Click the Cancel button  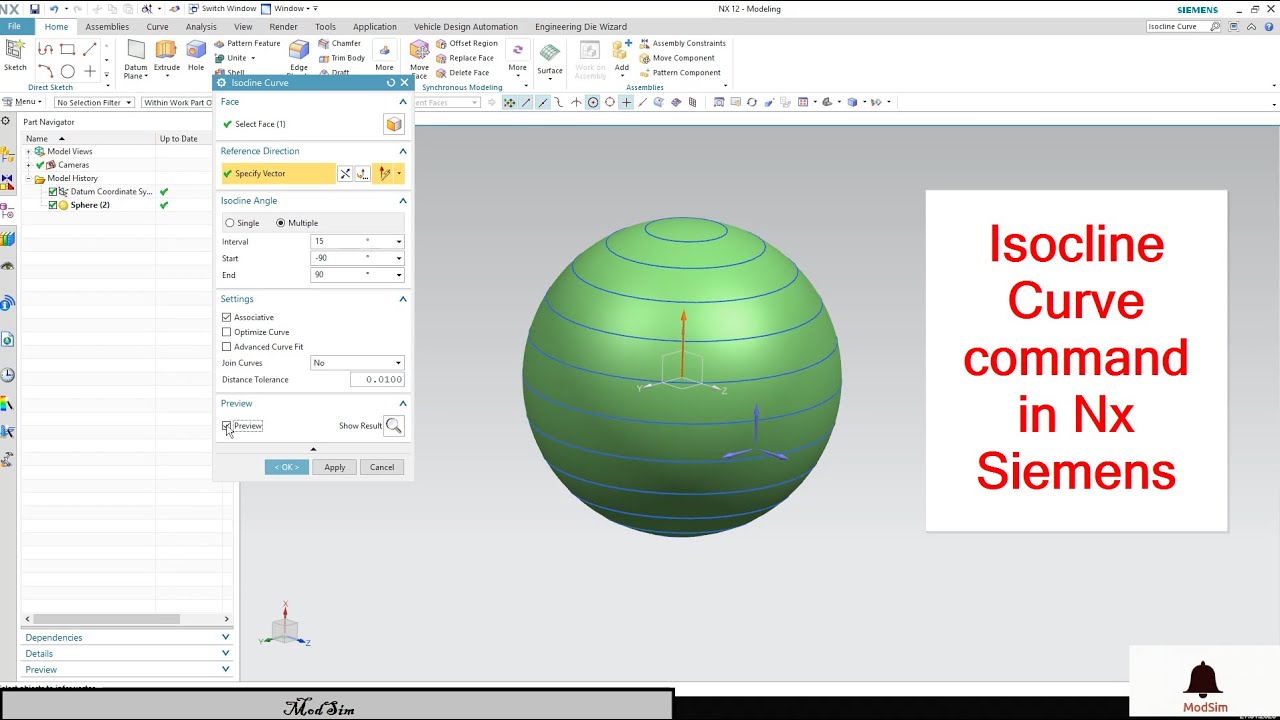coord(382,467)
